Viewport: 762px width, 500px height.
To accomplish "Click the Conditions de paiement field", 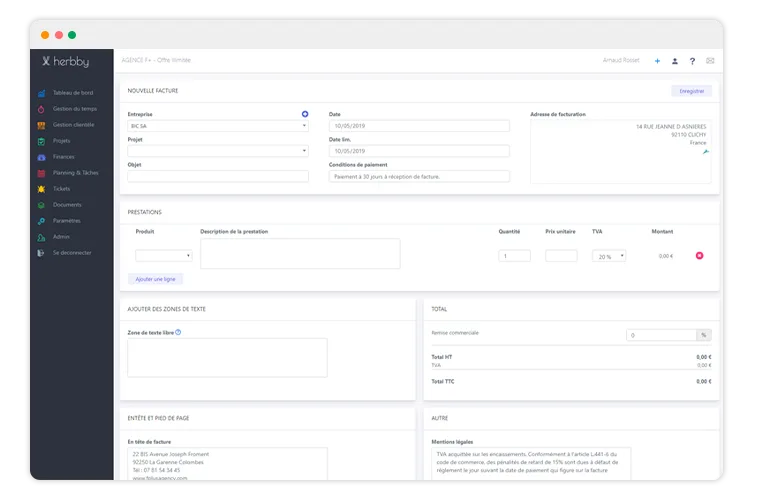I will [419, 176].
